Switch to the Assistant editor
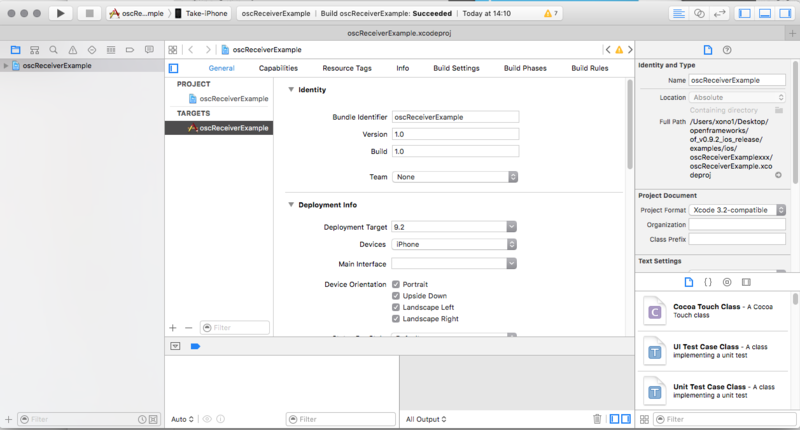800x430 pixels. coord(699,13)
